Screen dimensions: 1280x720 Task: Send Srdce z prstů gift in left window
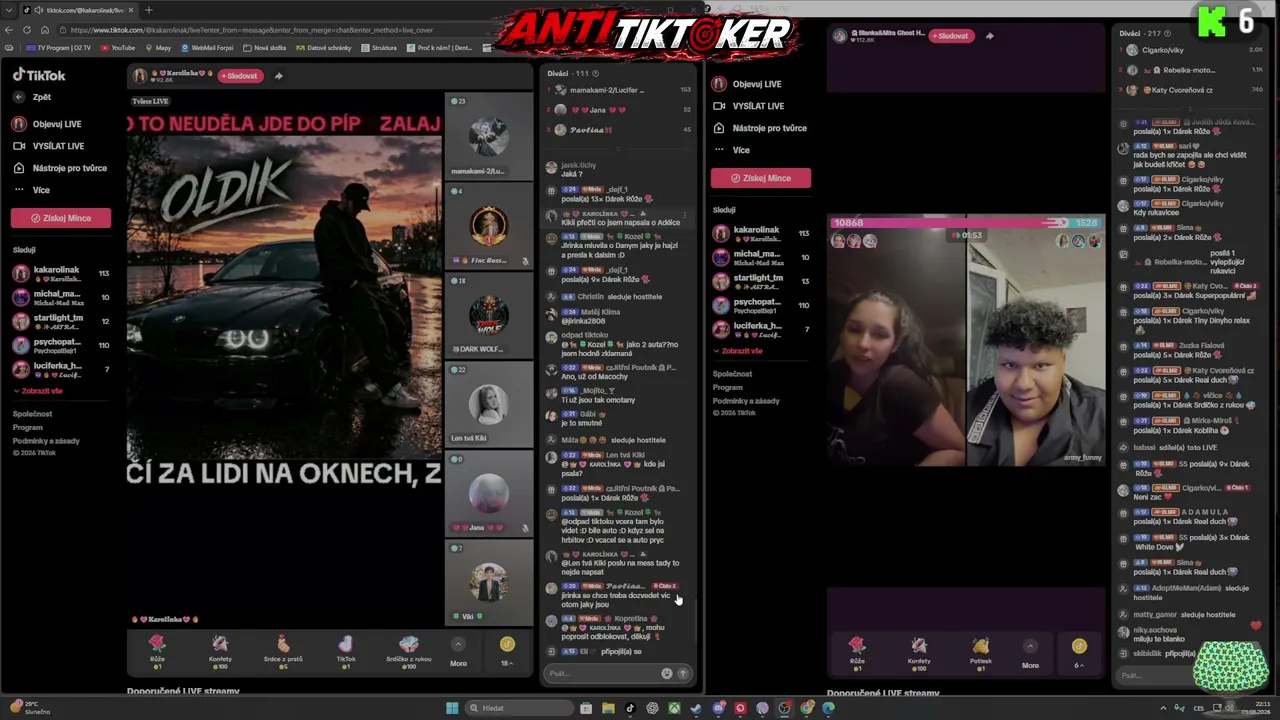(283, 650)
